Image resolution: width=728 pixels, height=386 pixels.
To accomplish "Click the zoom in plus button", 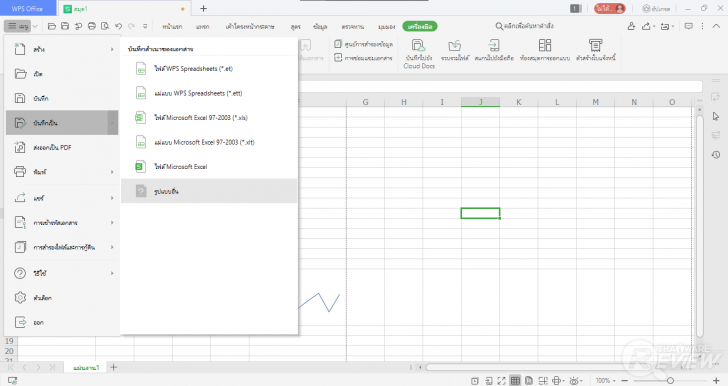I will (716, 381).
